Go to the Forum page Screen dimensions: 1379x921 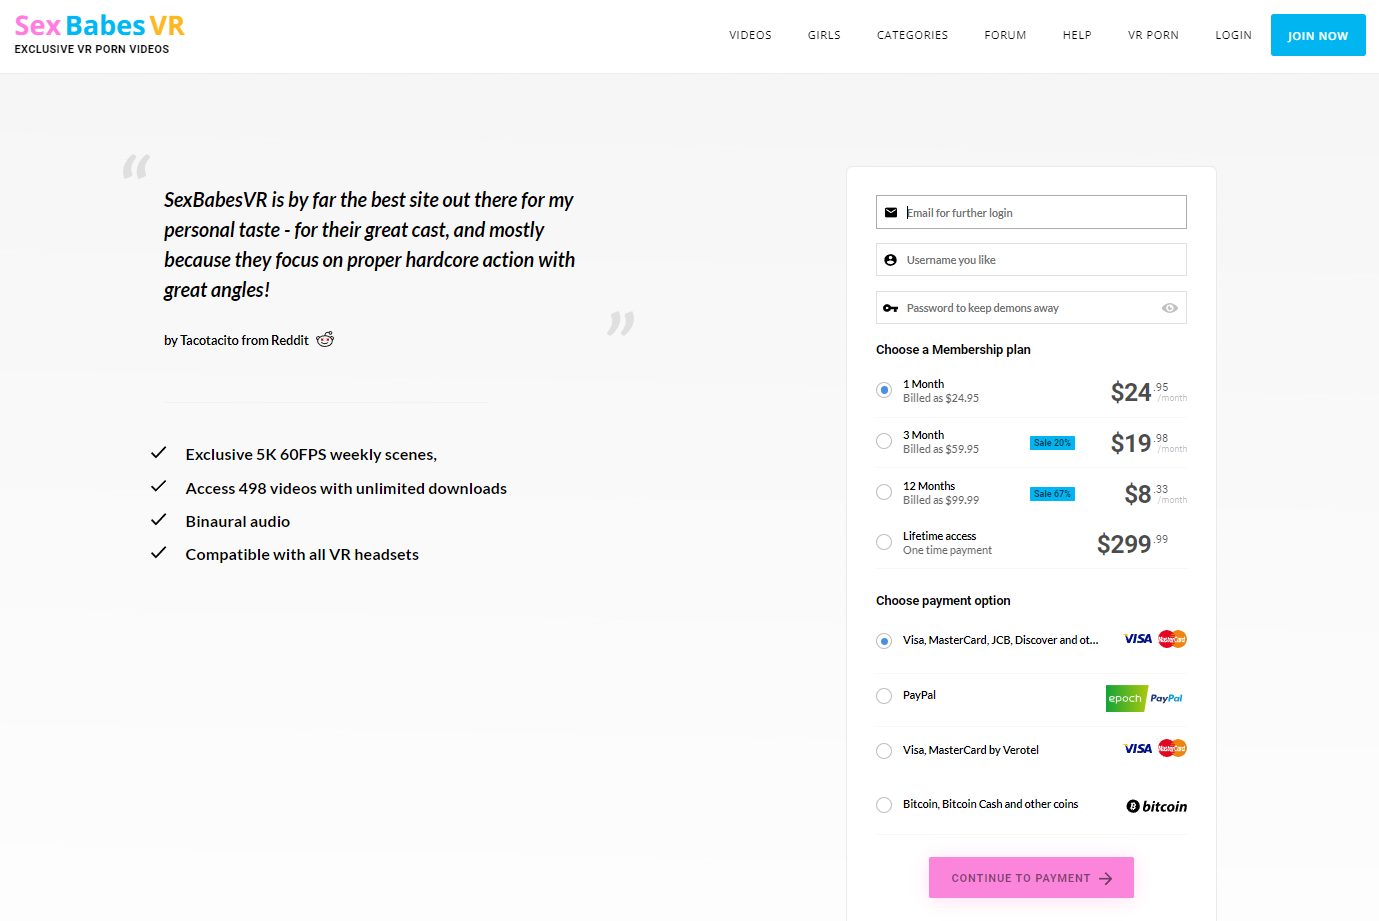[x=1005, y=35]
